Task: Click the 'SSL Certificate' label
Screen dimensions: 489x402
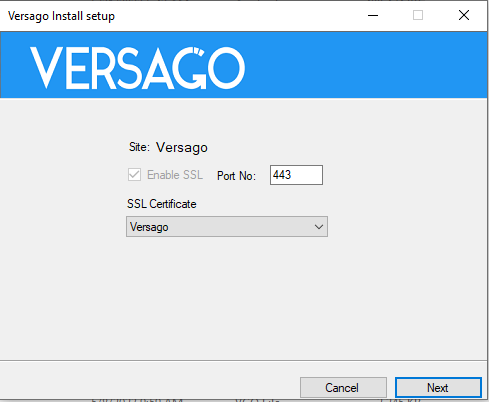Action: [x=162, y=204]
